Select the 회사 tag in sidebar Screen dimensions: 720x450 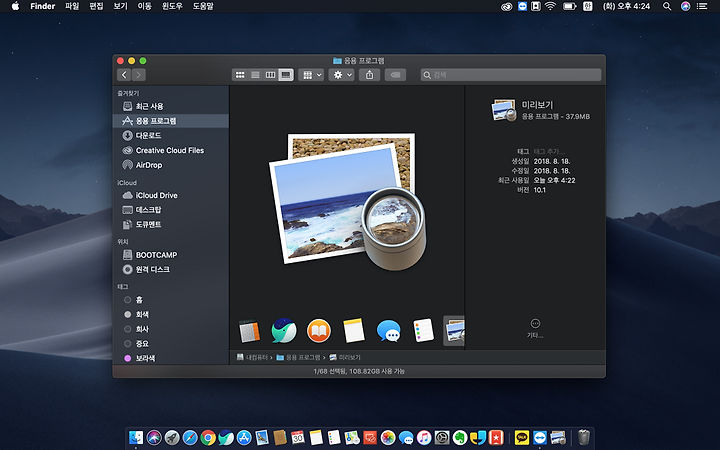pos(171,329)
